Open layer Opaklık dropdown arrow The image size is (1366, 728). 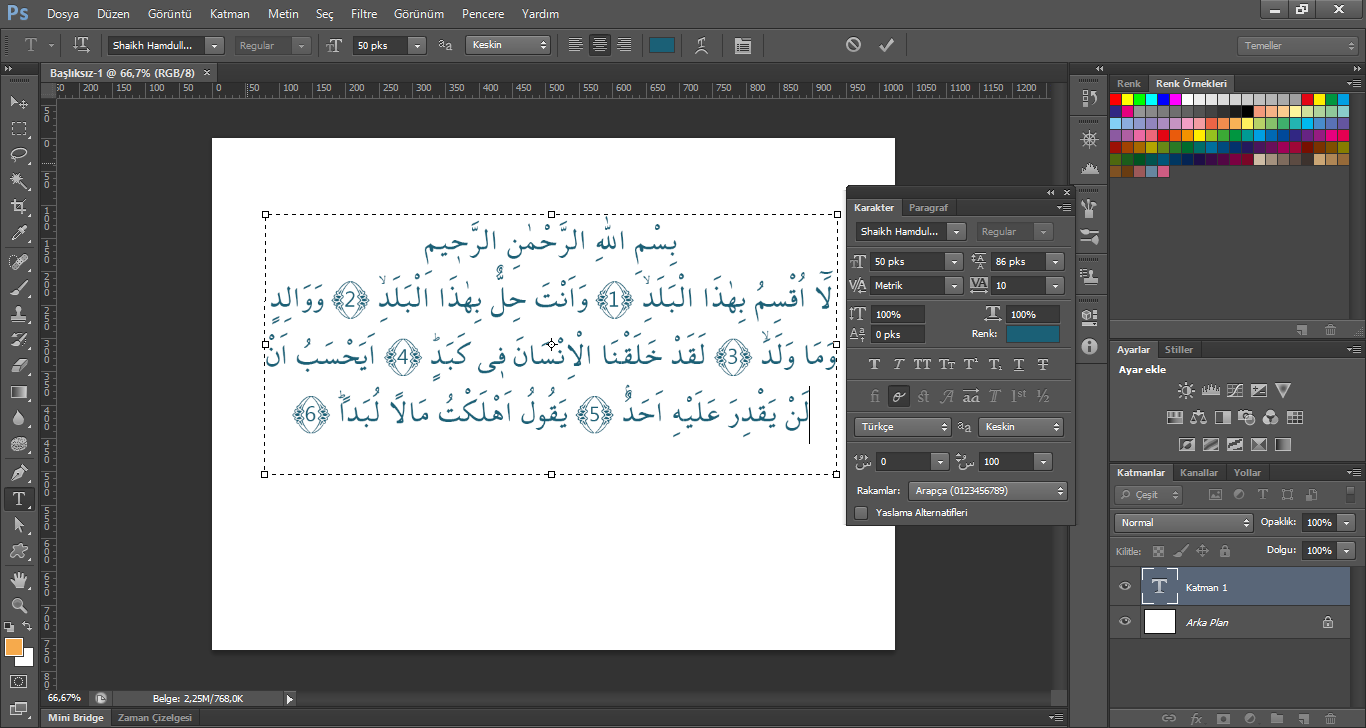pos(1347,522)
